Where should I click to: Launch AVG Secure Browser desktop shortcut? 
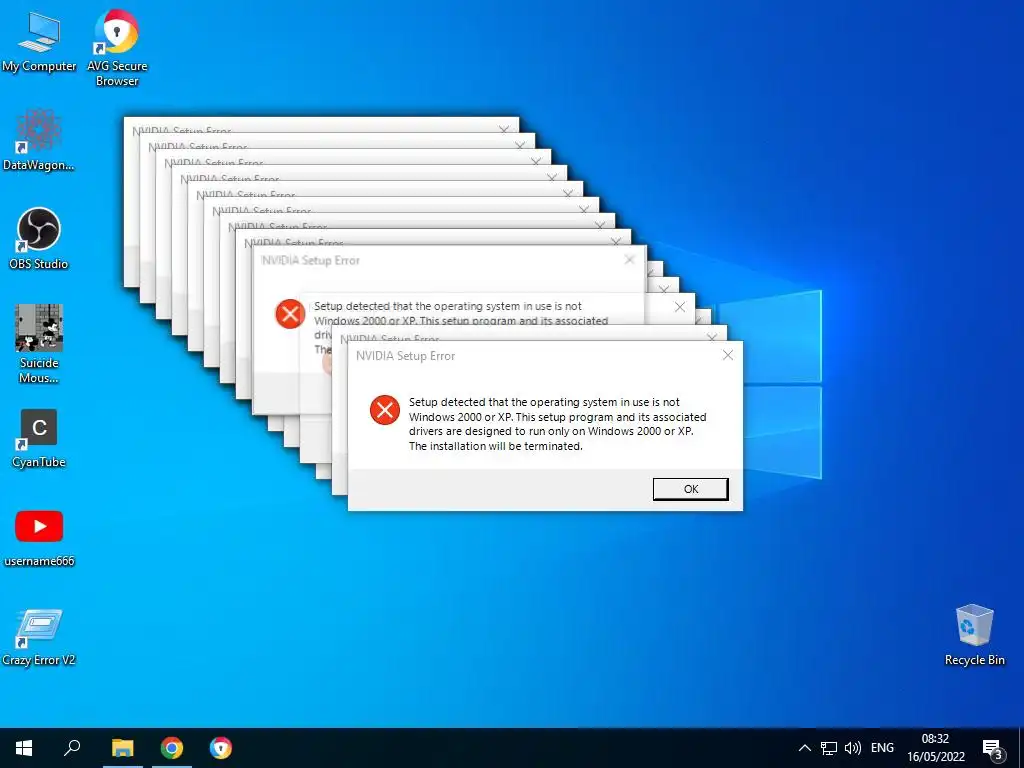point(117,47)
